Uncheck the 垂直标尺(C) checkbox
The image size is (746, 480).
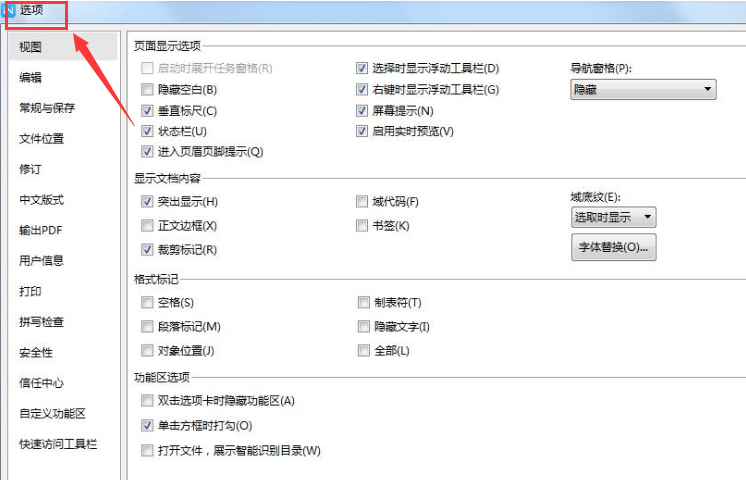[147, 111]
